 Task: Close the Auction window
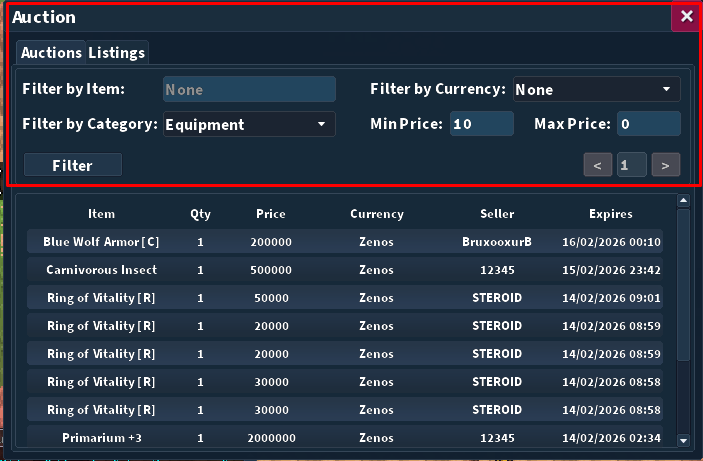coord(686,16)
